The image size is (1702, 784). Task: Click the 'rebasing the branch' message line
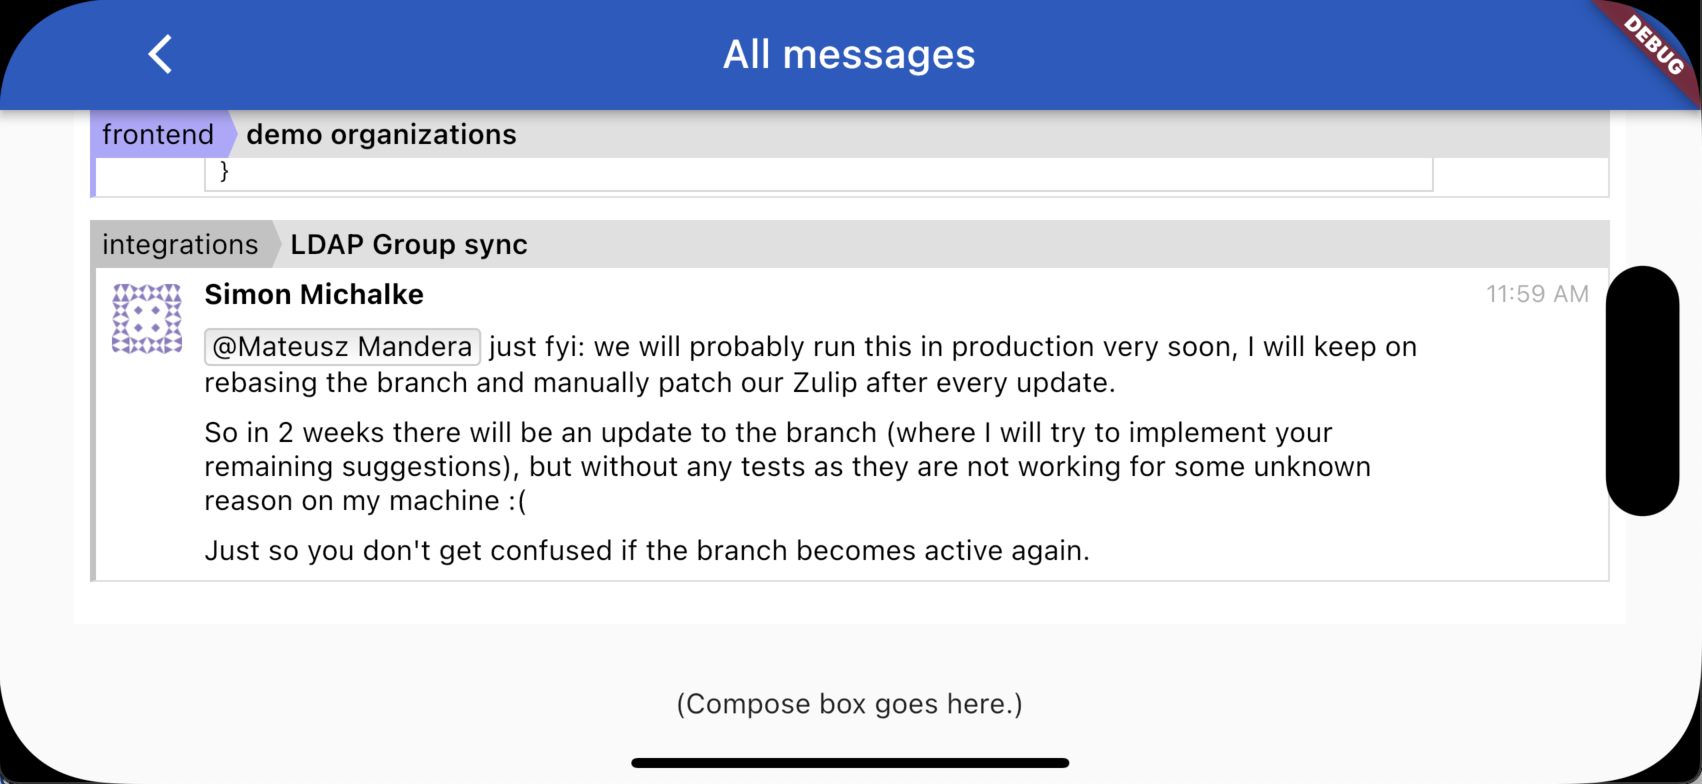[x=660, y=383]
